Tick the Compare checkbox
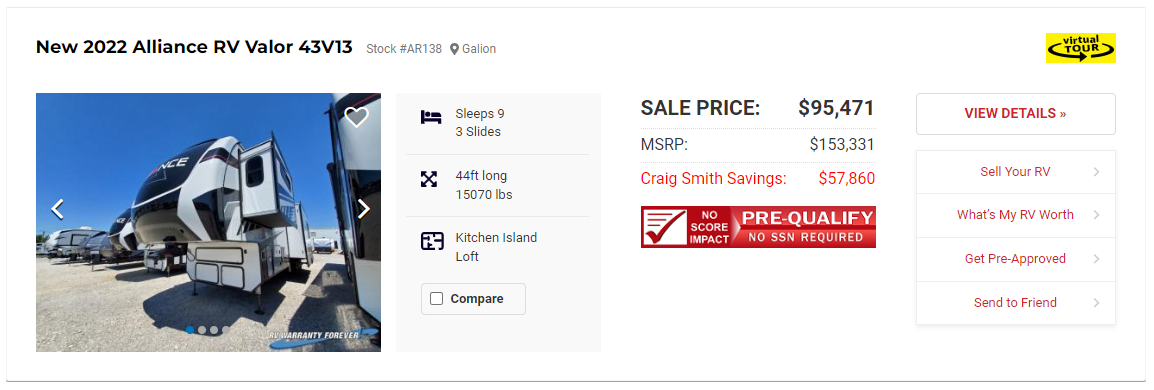1154x390 pixels. click(x=436, y=299)
